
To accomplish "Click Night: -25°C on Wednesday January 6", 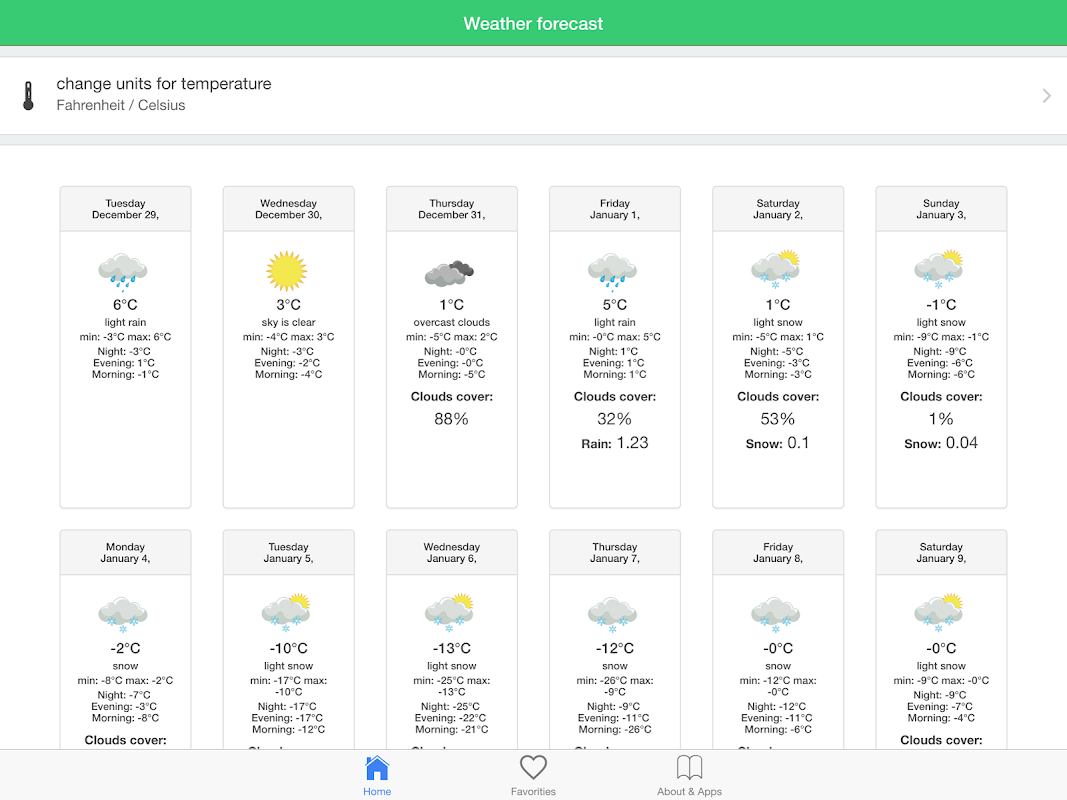I will point(450,707).
